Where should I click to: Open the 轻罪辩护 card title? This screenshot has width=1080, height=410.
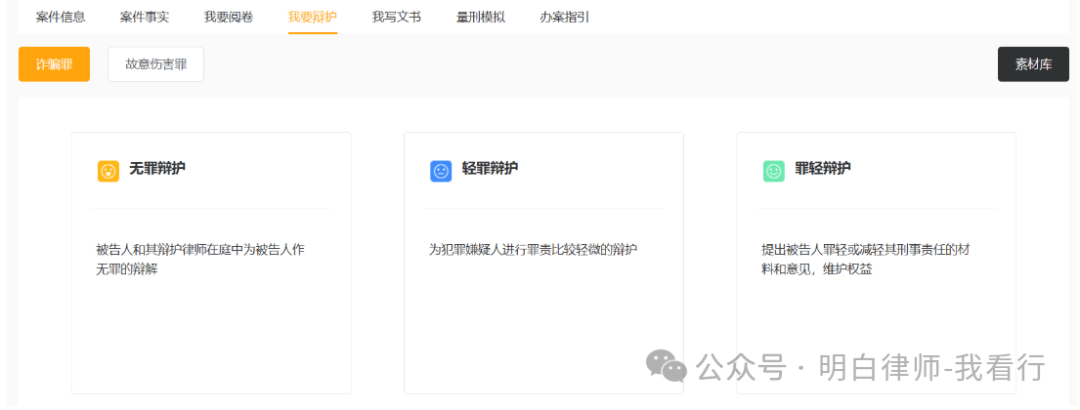pyautogui.click(x=490, y=168)
